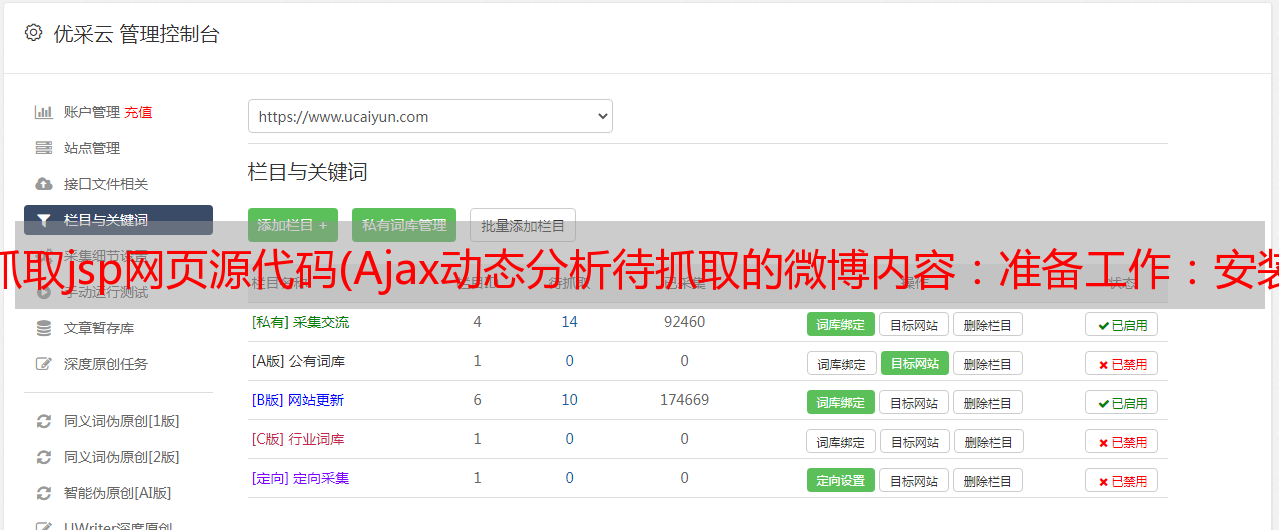Click the edit icon for 深度原创任务

point(43,364)
